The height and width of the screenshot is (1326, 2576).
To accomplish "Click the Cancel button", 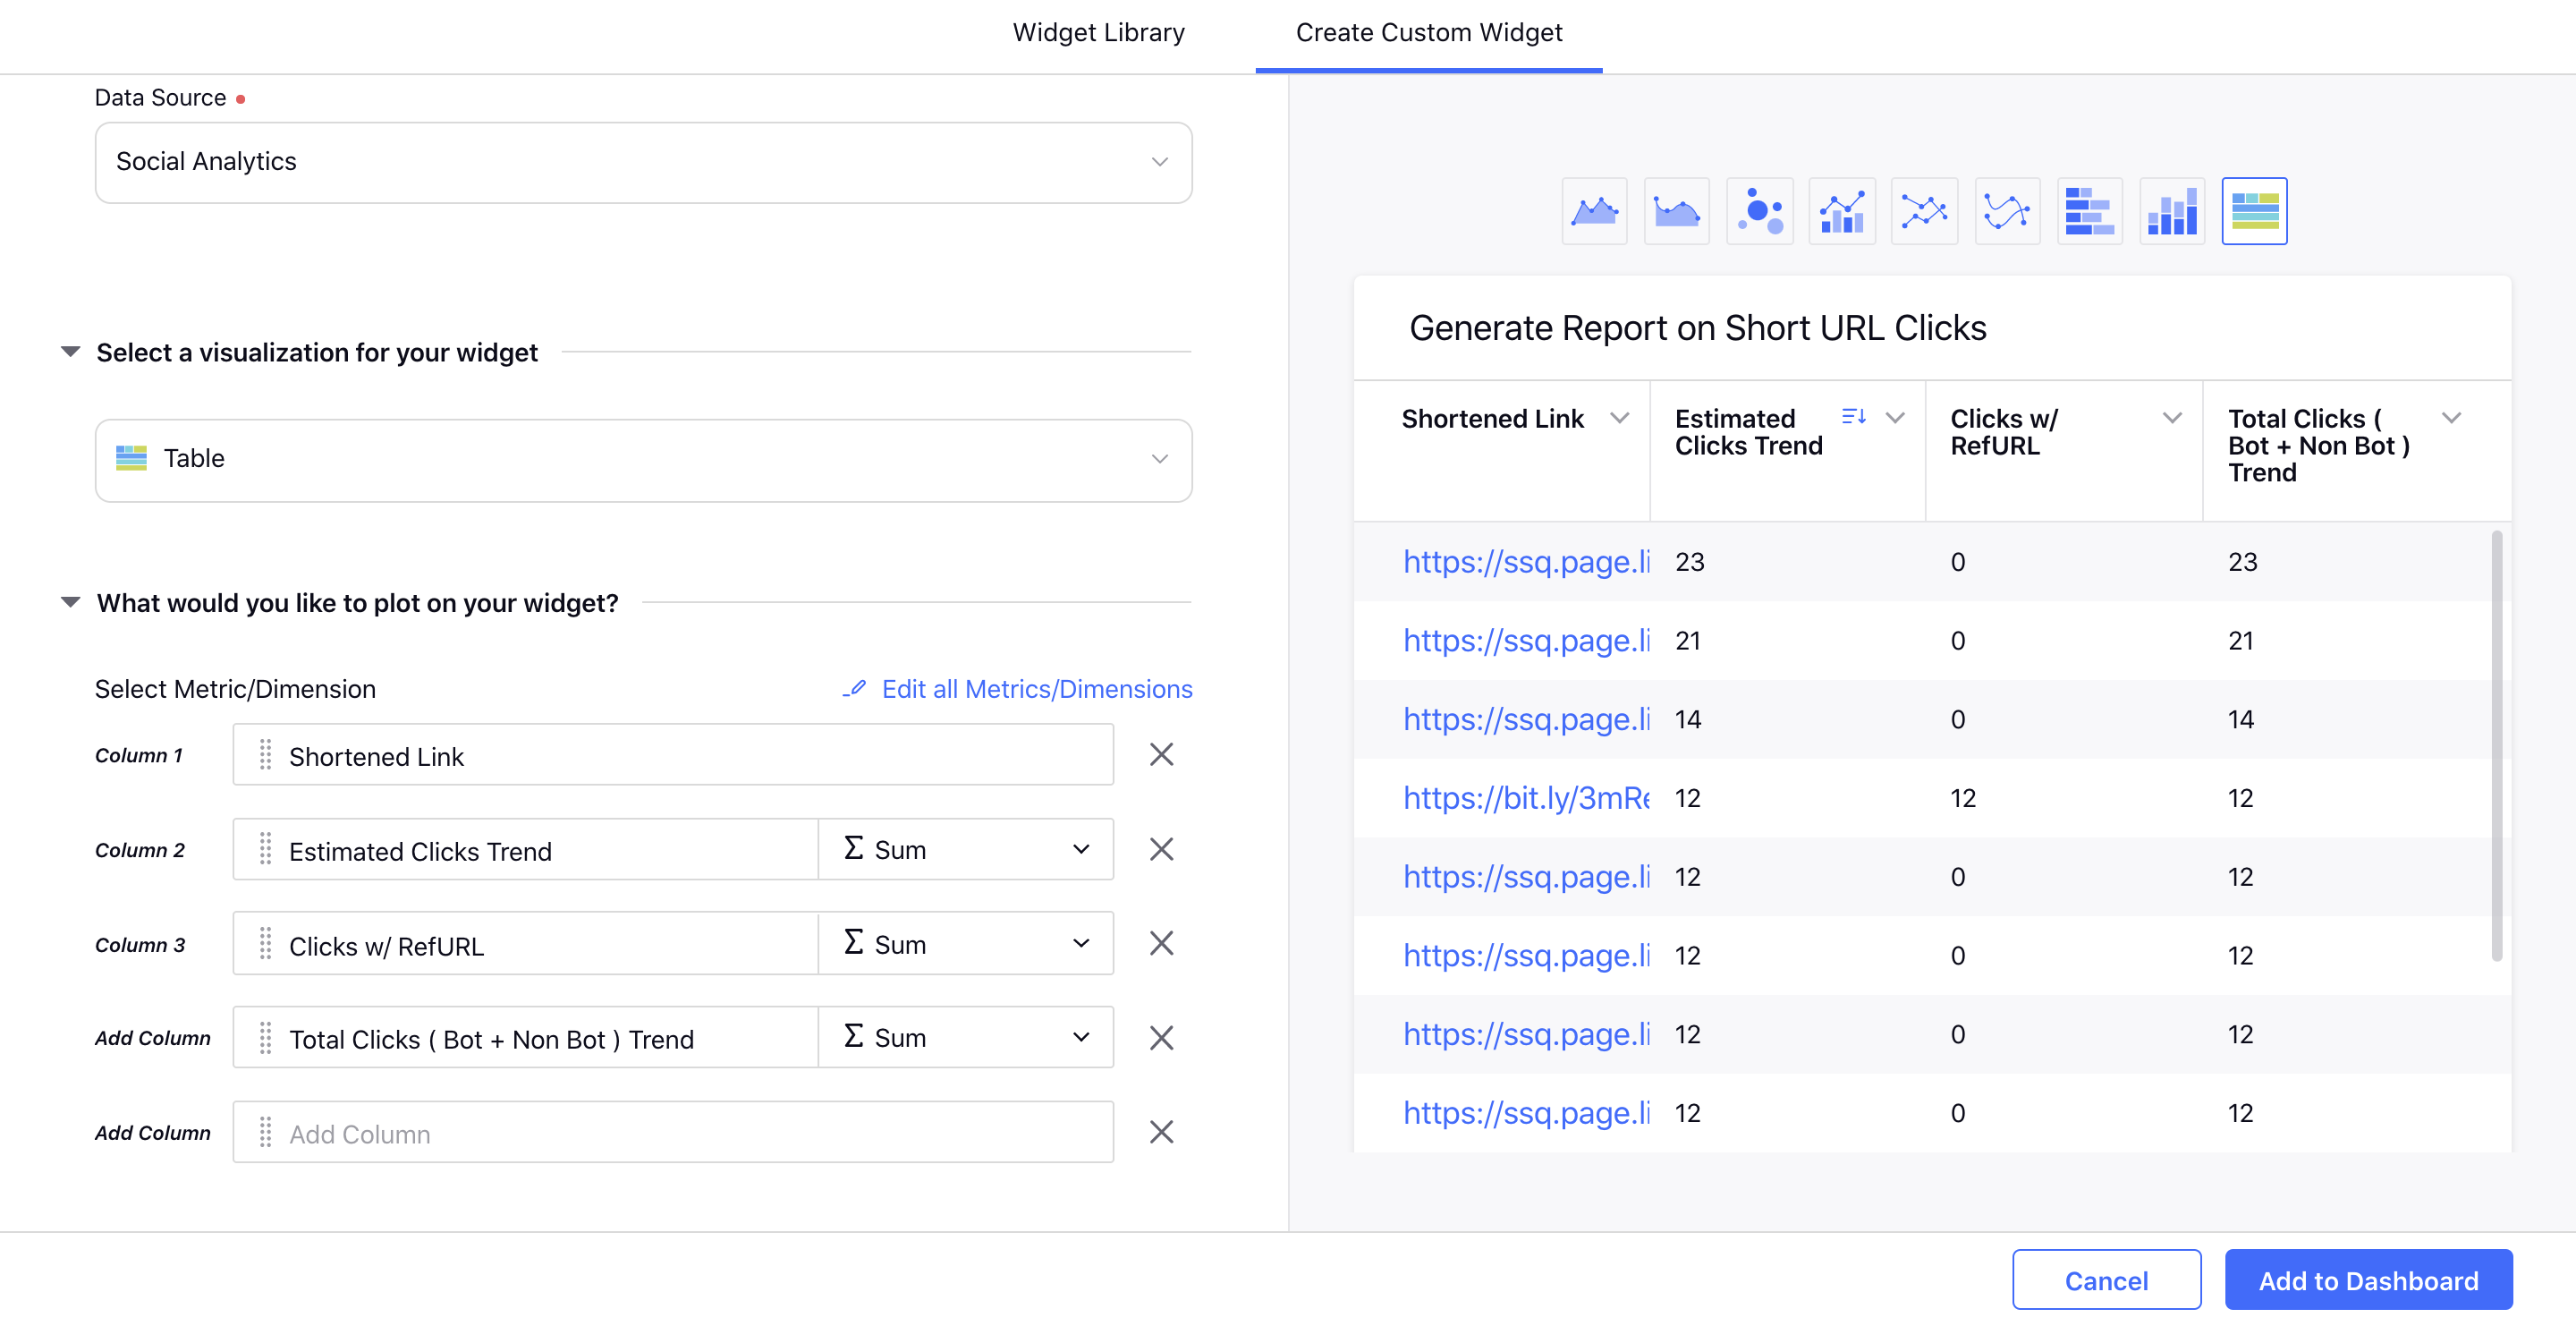I will point(2106,1280).
